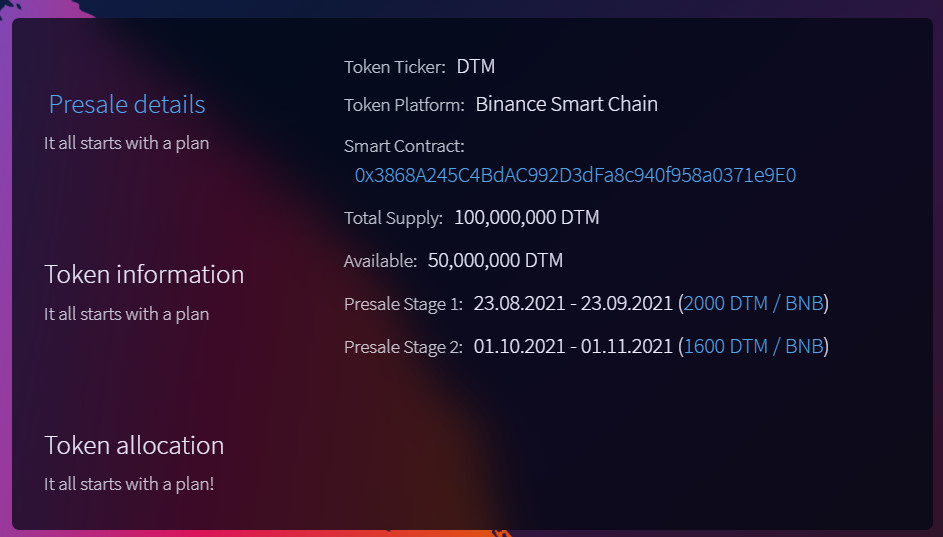Click the subtitle under Token information

[127, 314]
